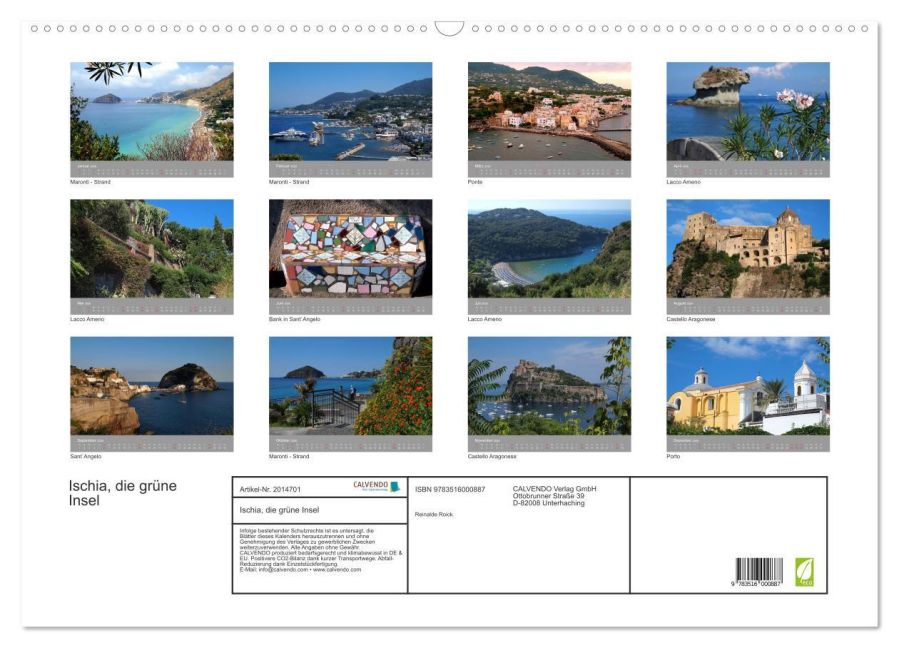Select the Bank in Sant'Angelo mosaic bench photo
The width and height of the screenshot is (899, 648).
350,248
